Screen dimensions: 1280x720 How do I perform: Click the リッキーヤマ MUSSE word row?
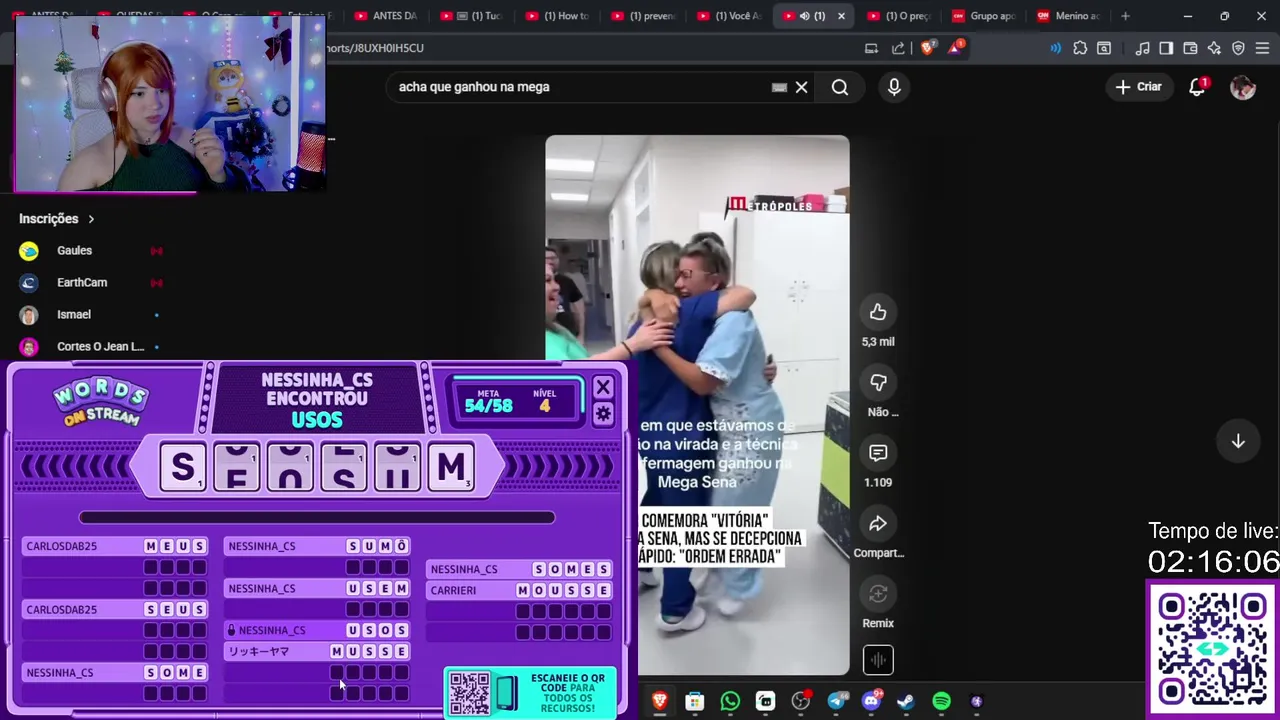(x=317, y=651)
